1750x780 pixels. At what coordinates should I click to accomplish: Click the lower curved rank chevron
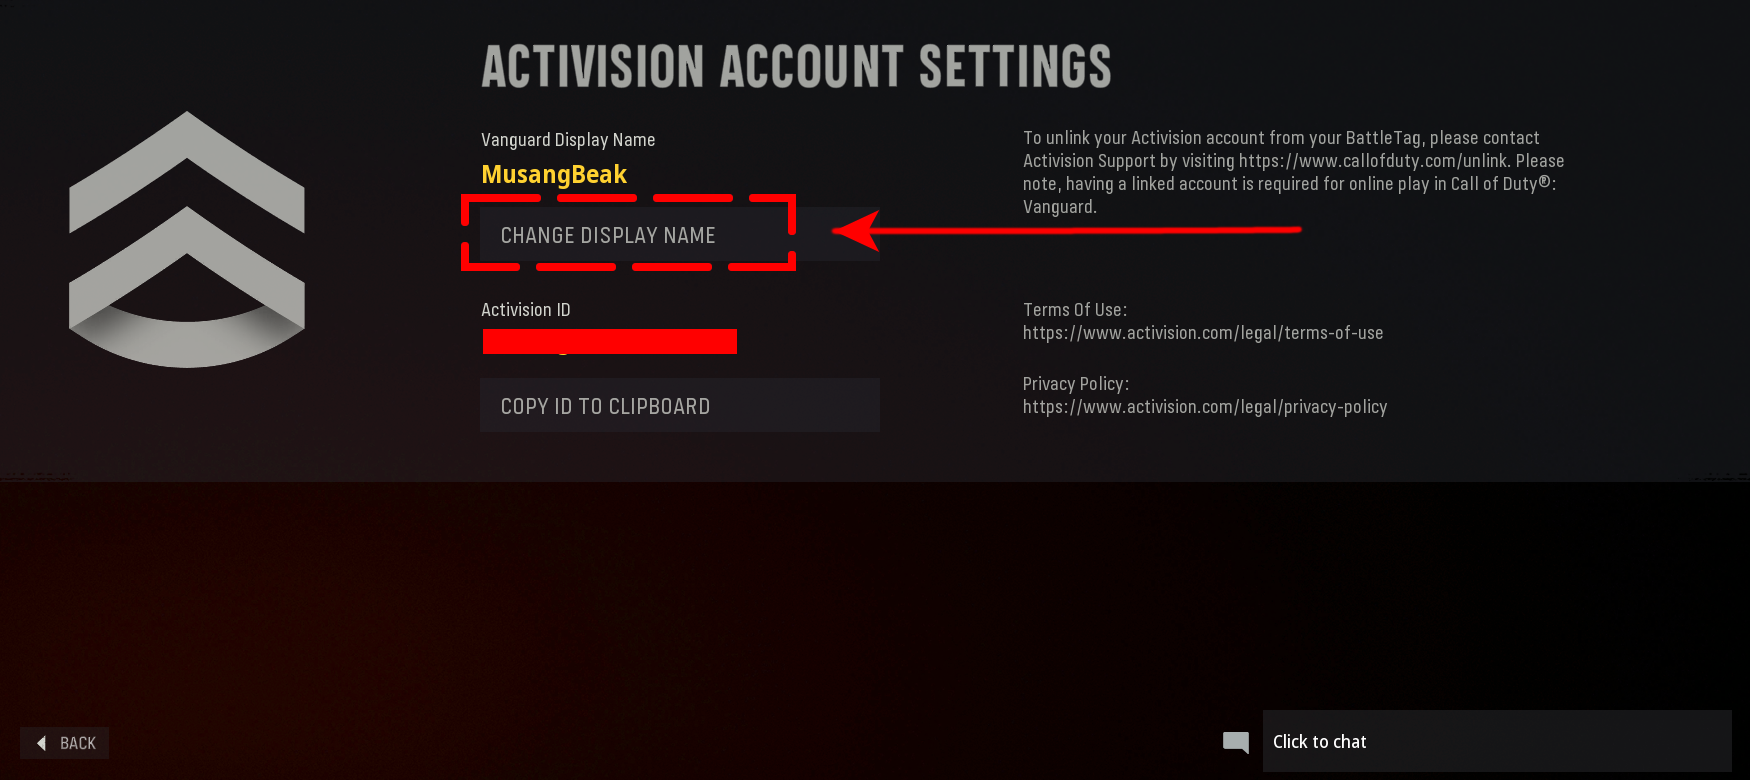[x=187, y=288]
